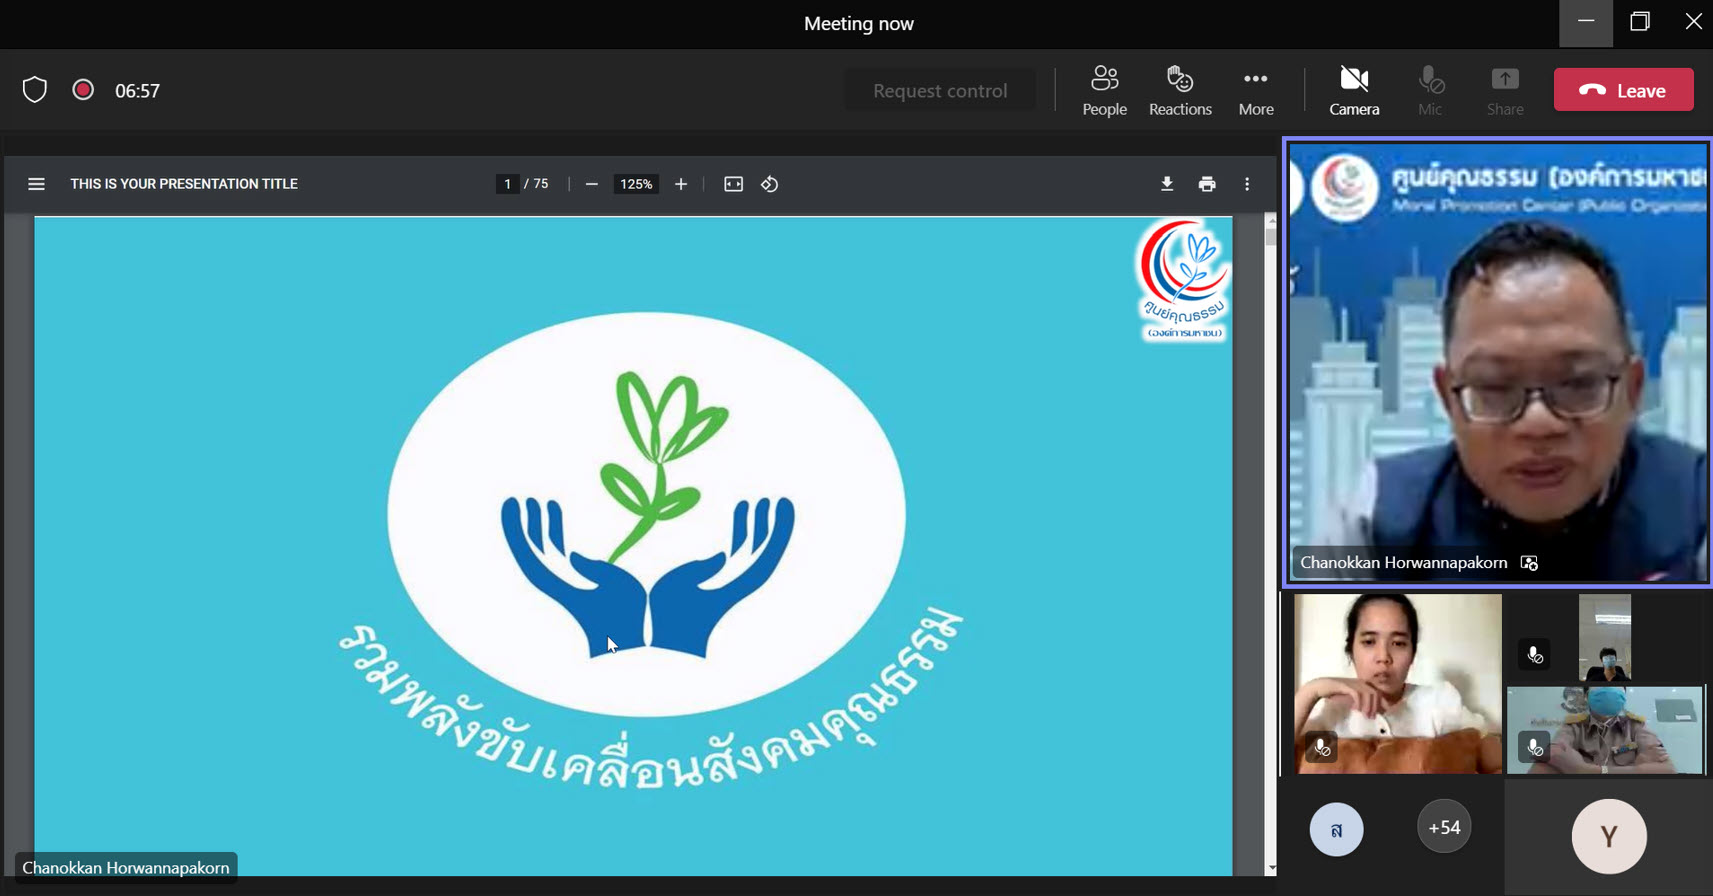Toggle the Mic button
The image size is (1713, 896).
pyautogui.click(x=1430, y=91)
